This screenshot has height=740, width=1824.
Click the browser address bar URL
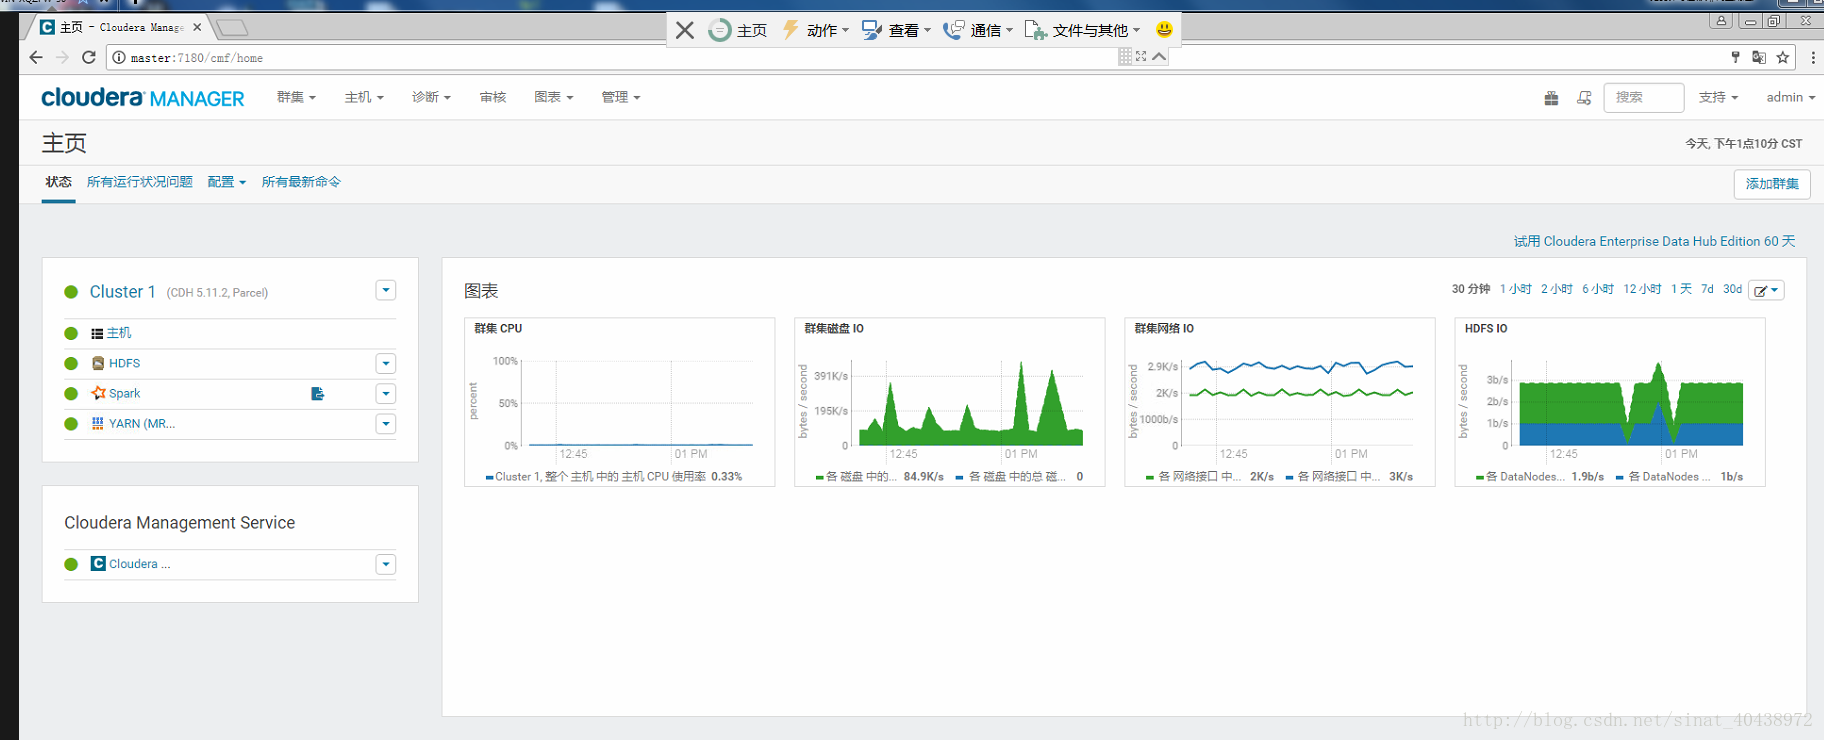click(x=197, y=58)
